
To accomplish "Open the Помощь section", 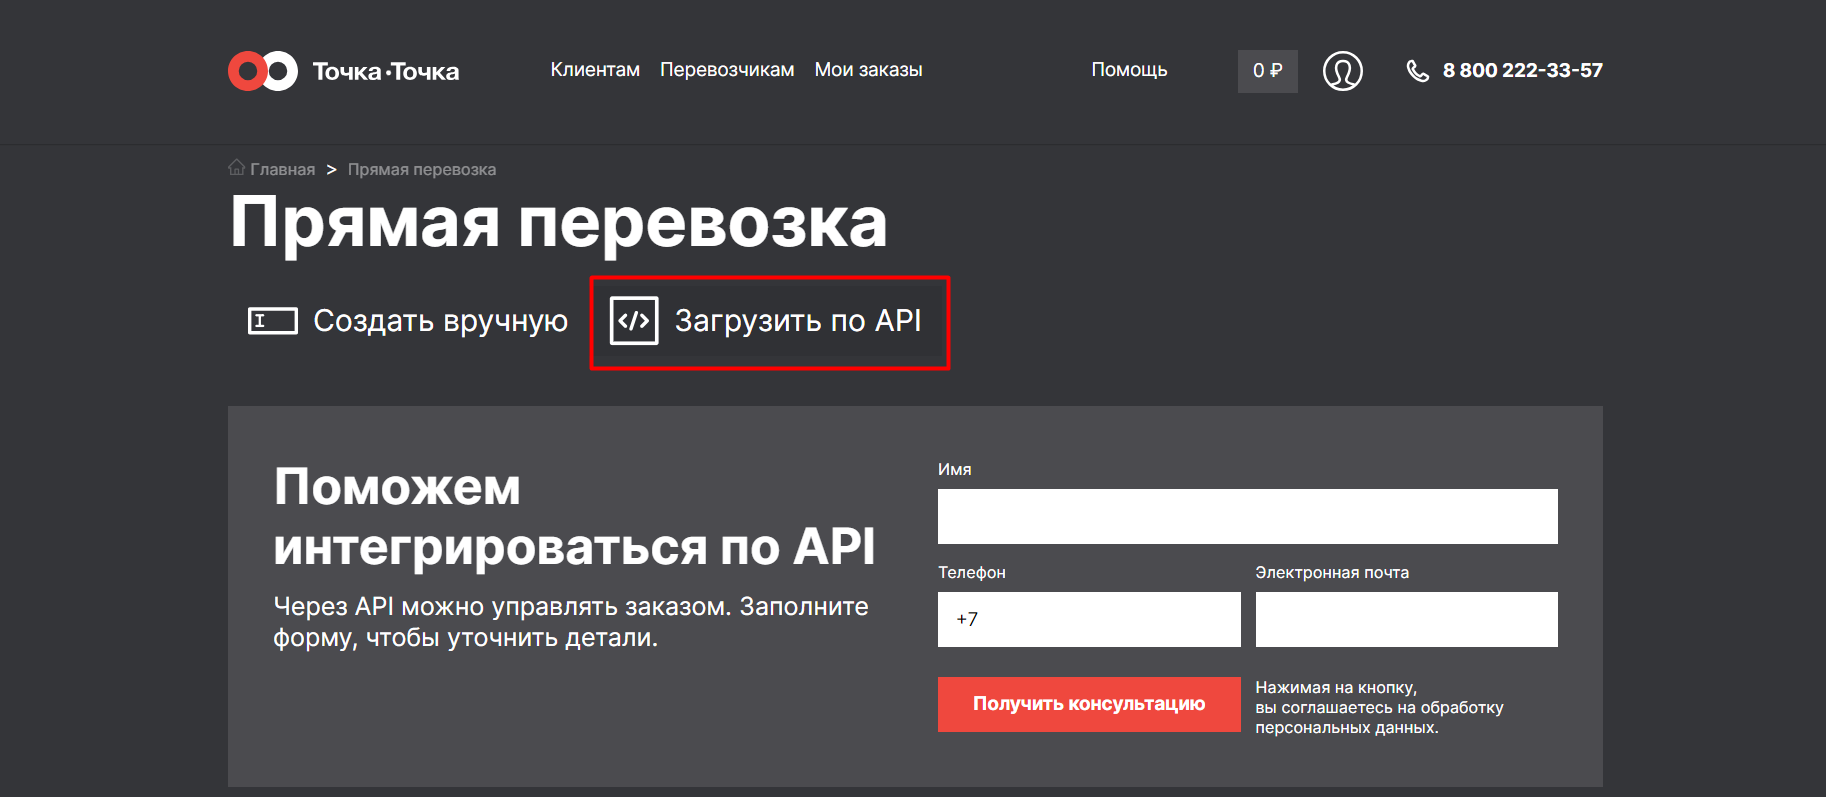I will click(1129, 70).
